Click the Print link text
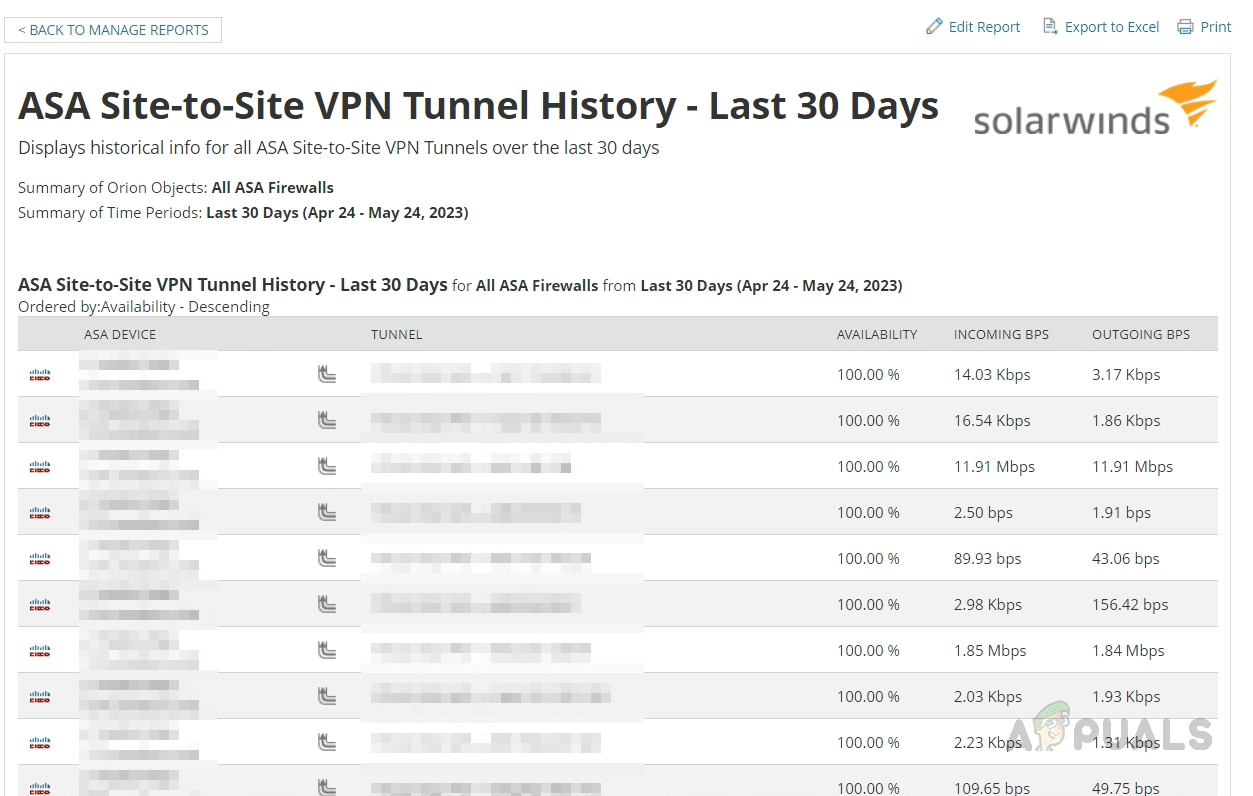 coord(1215,27)
